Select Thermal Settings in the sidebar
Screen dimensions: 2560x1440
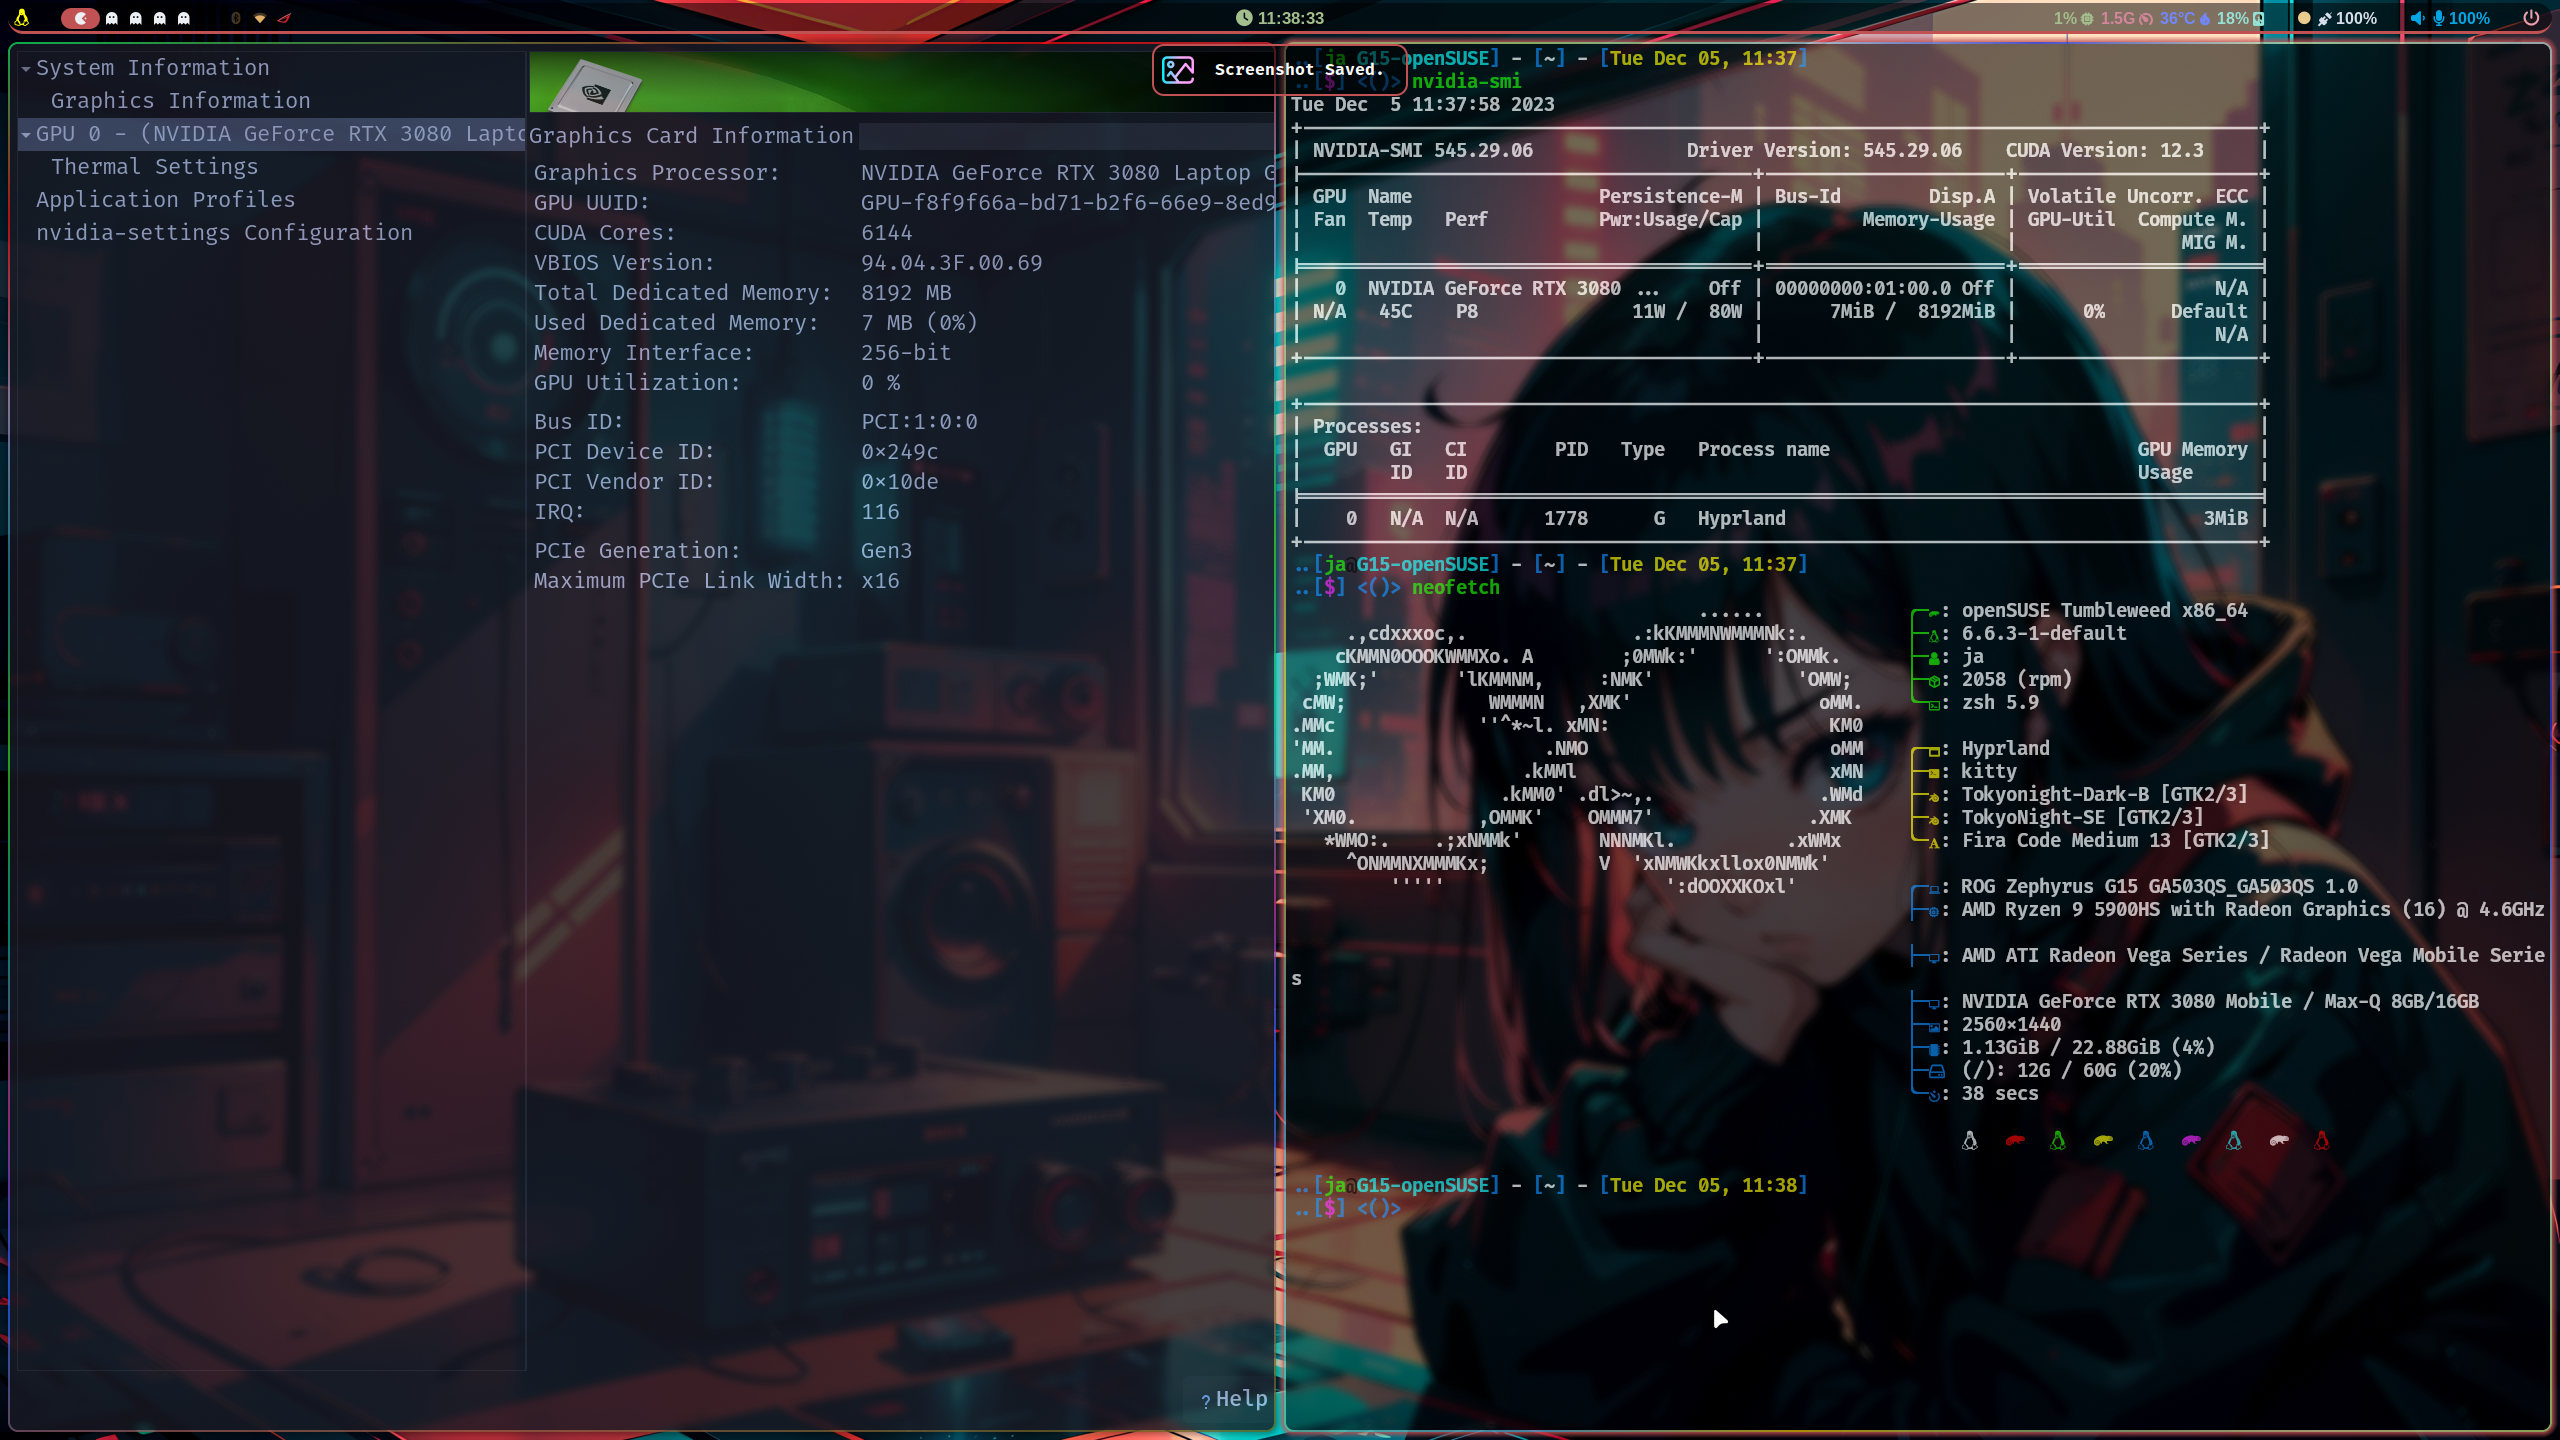(154, 167)
